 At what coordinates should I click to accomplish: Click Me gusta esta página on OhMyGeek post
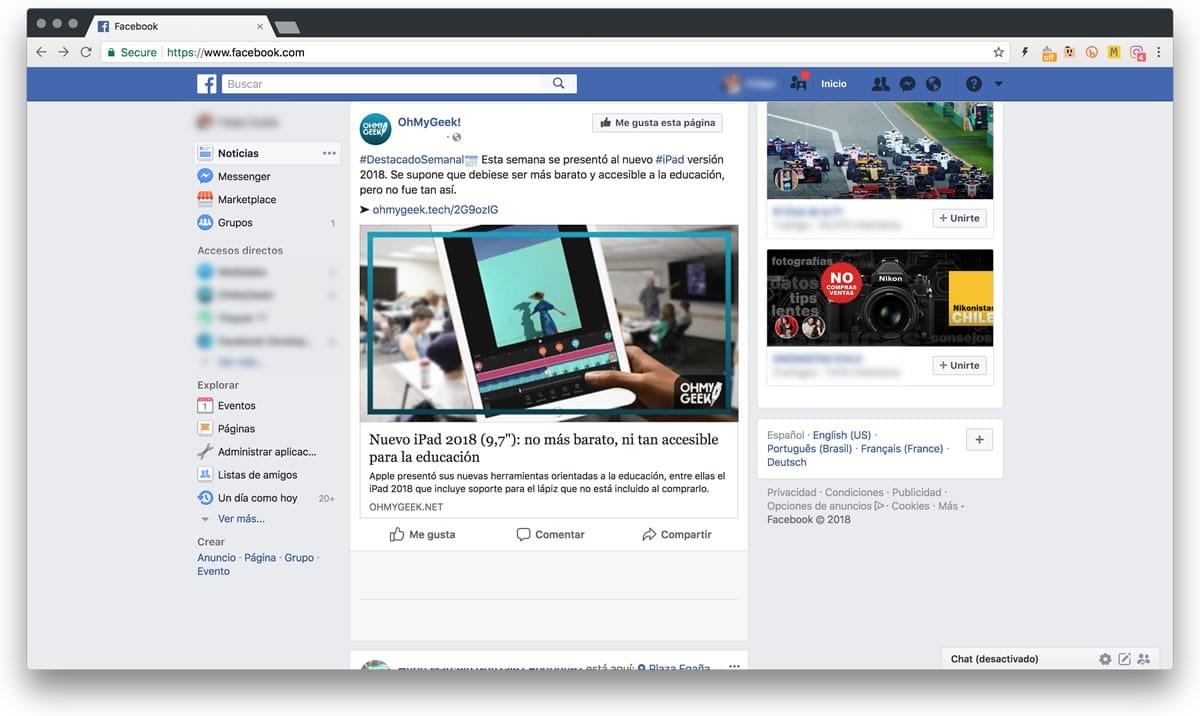[x=656, y=122]
